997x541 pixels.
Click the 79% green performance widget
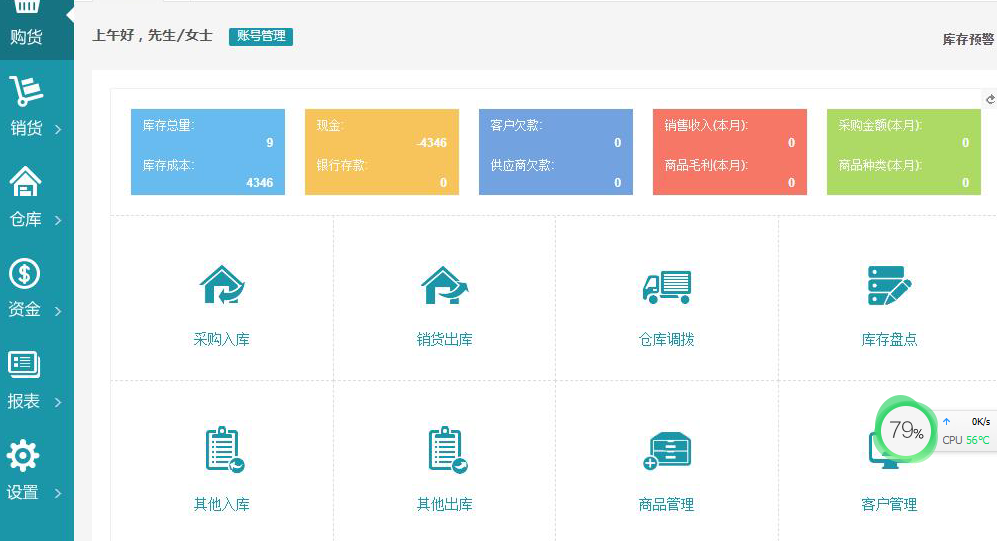905,431
